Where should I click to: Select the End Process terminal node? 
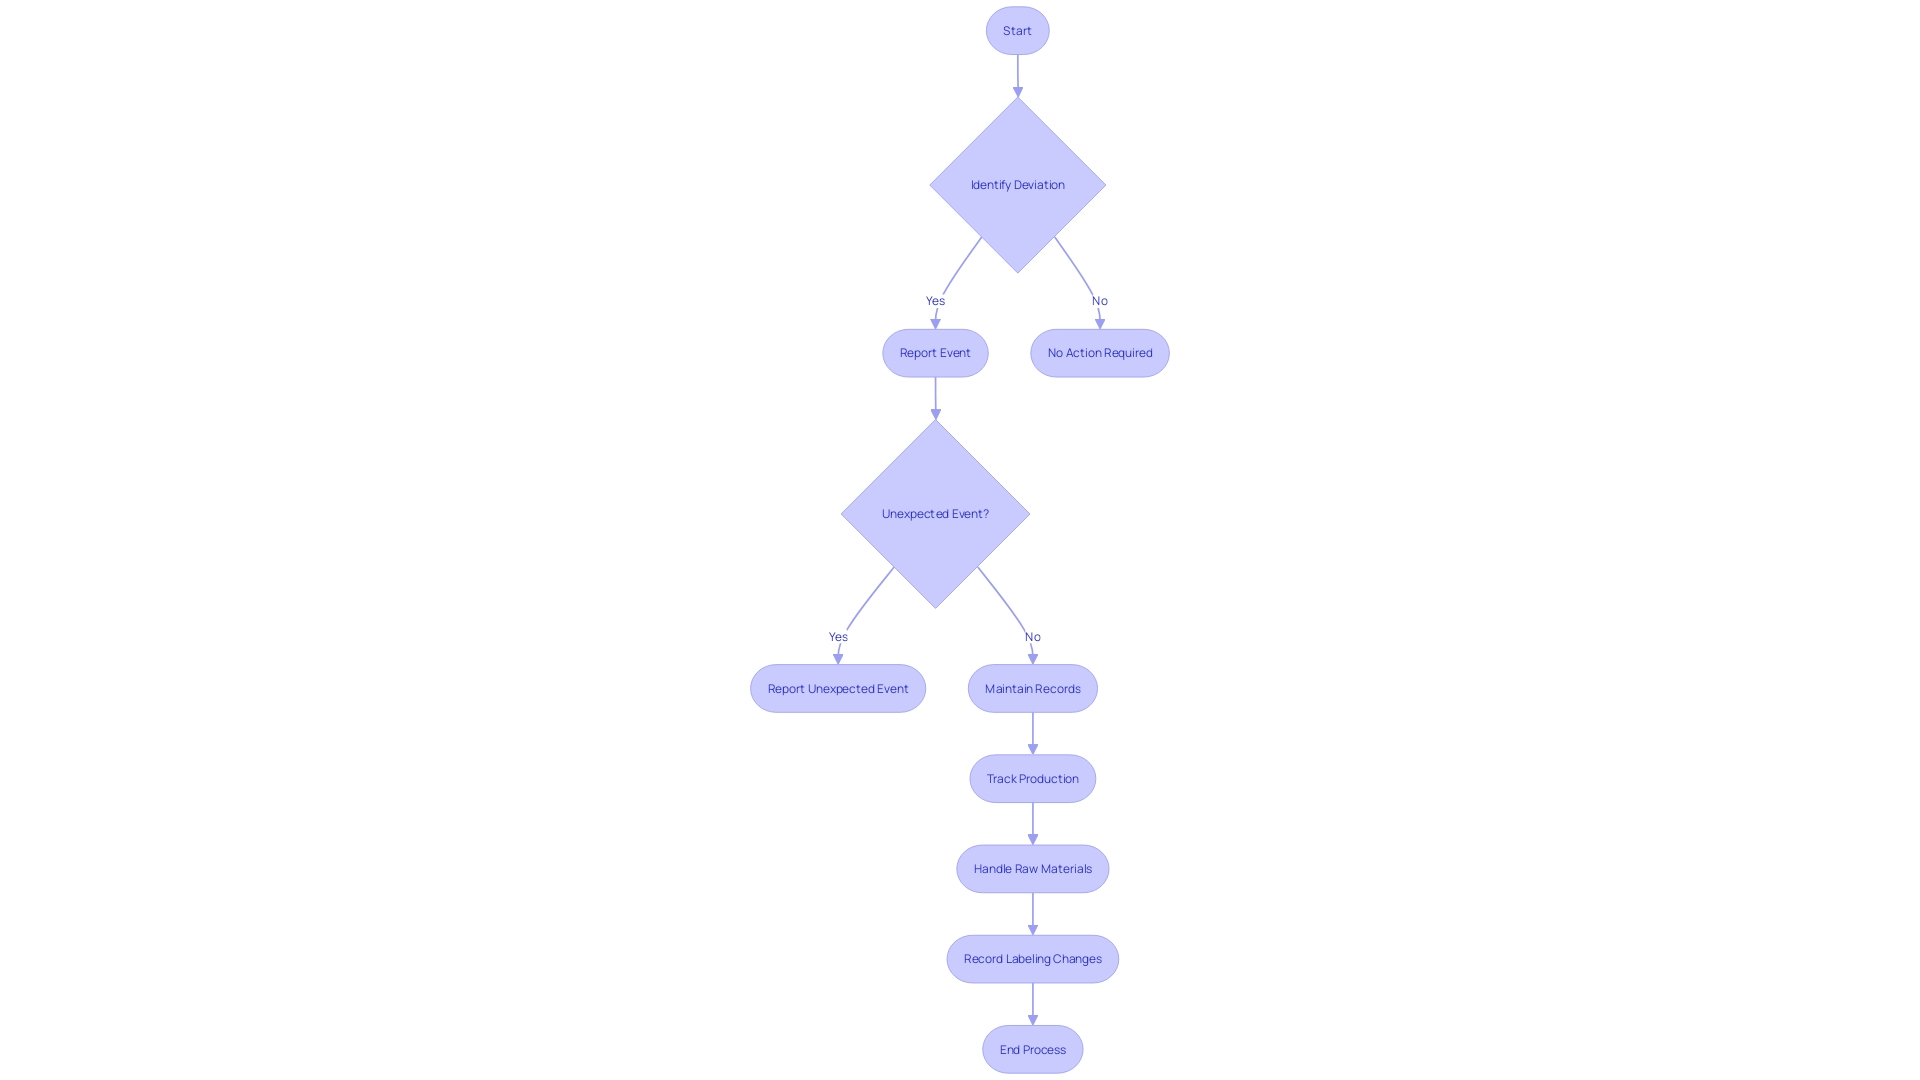pos(1031,1048)
